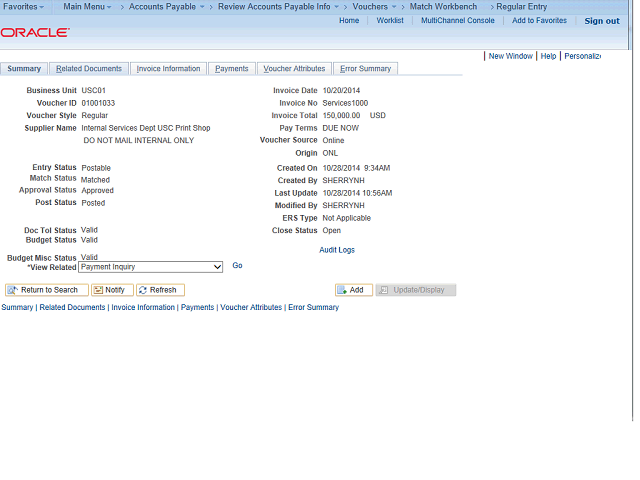Image resolution: width=640 pixels, height=480 pixels.
Task: Select the Invoice Total 150,000.00
Action: coord(341,116)
